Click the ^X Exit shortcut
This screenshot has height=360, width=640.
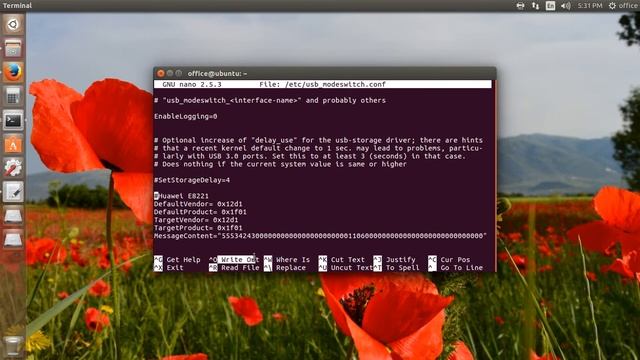coord(169,268)
